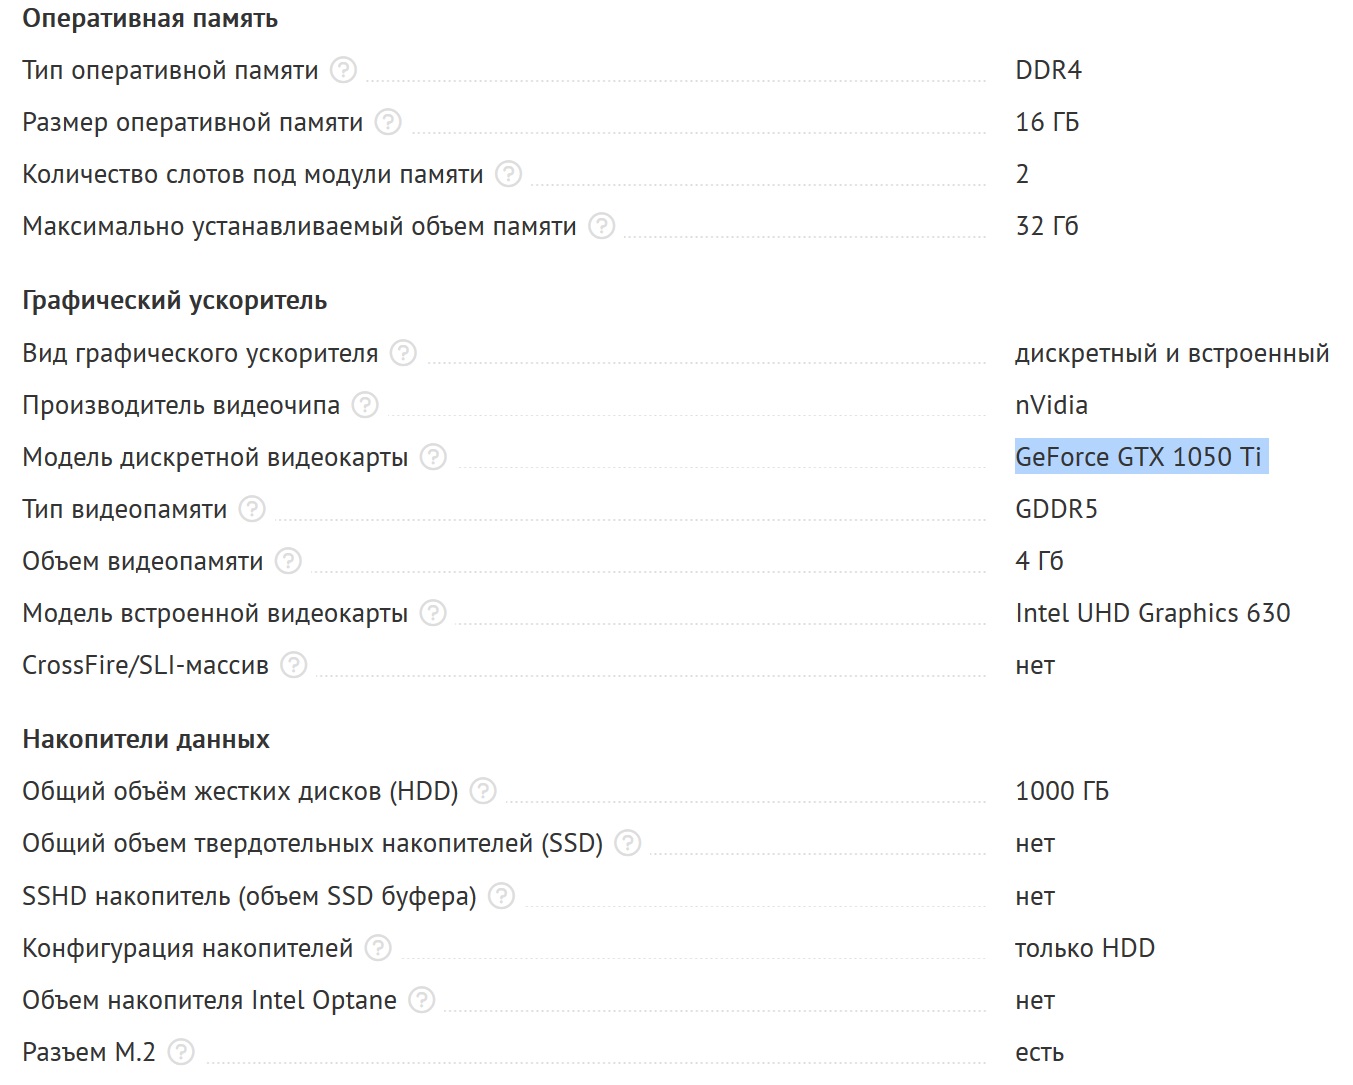Open help icon next to Тип оперативной памяти
The image size is (1353, 1085).
coord(343,70)
